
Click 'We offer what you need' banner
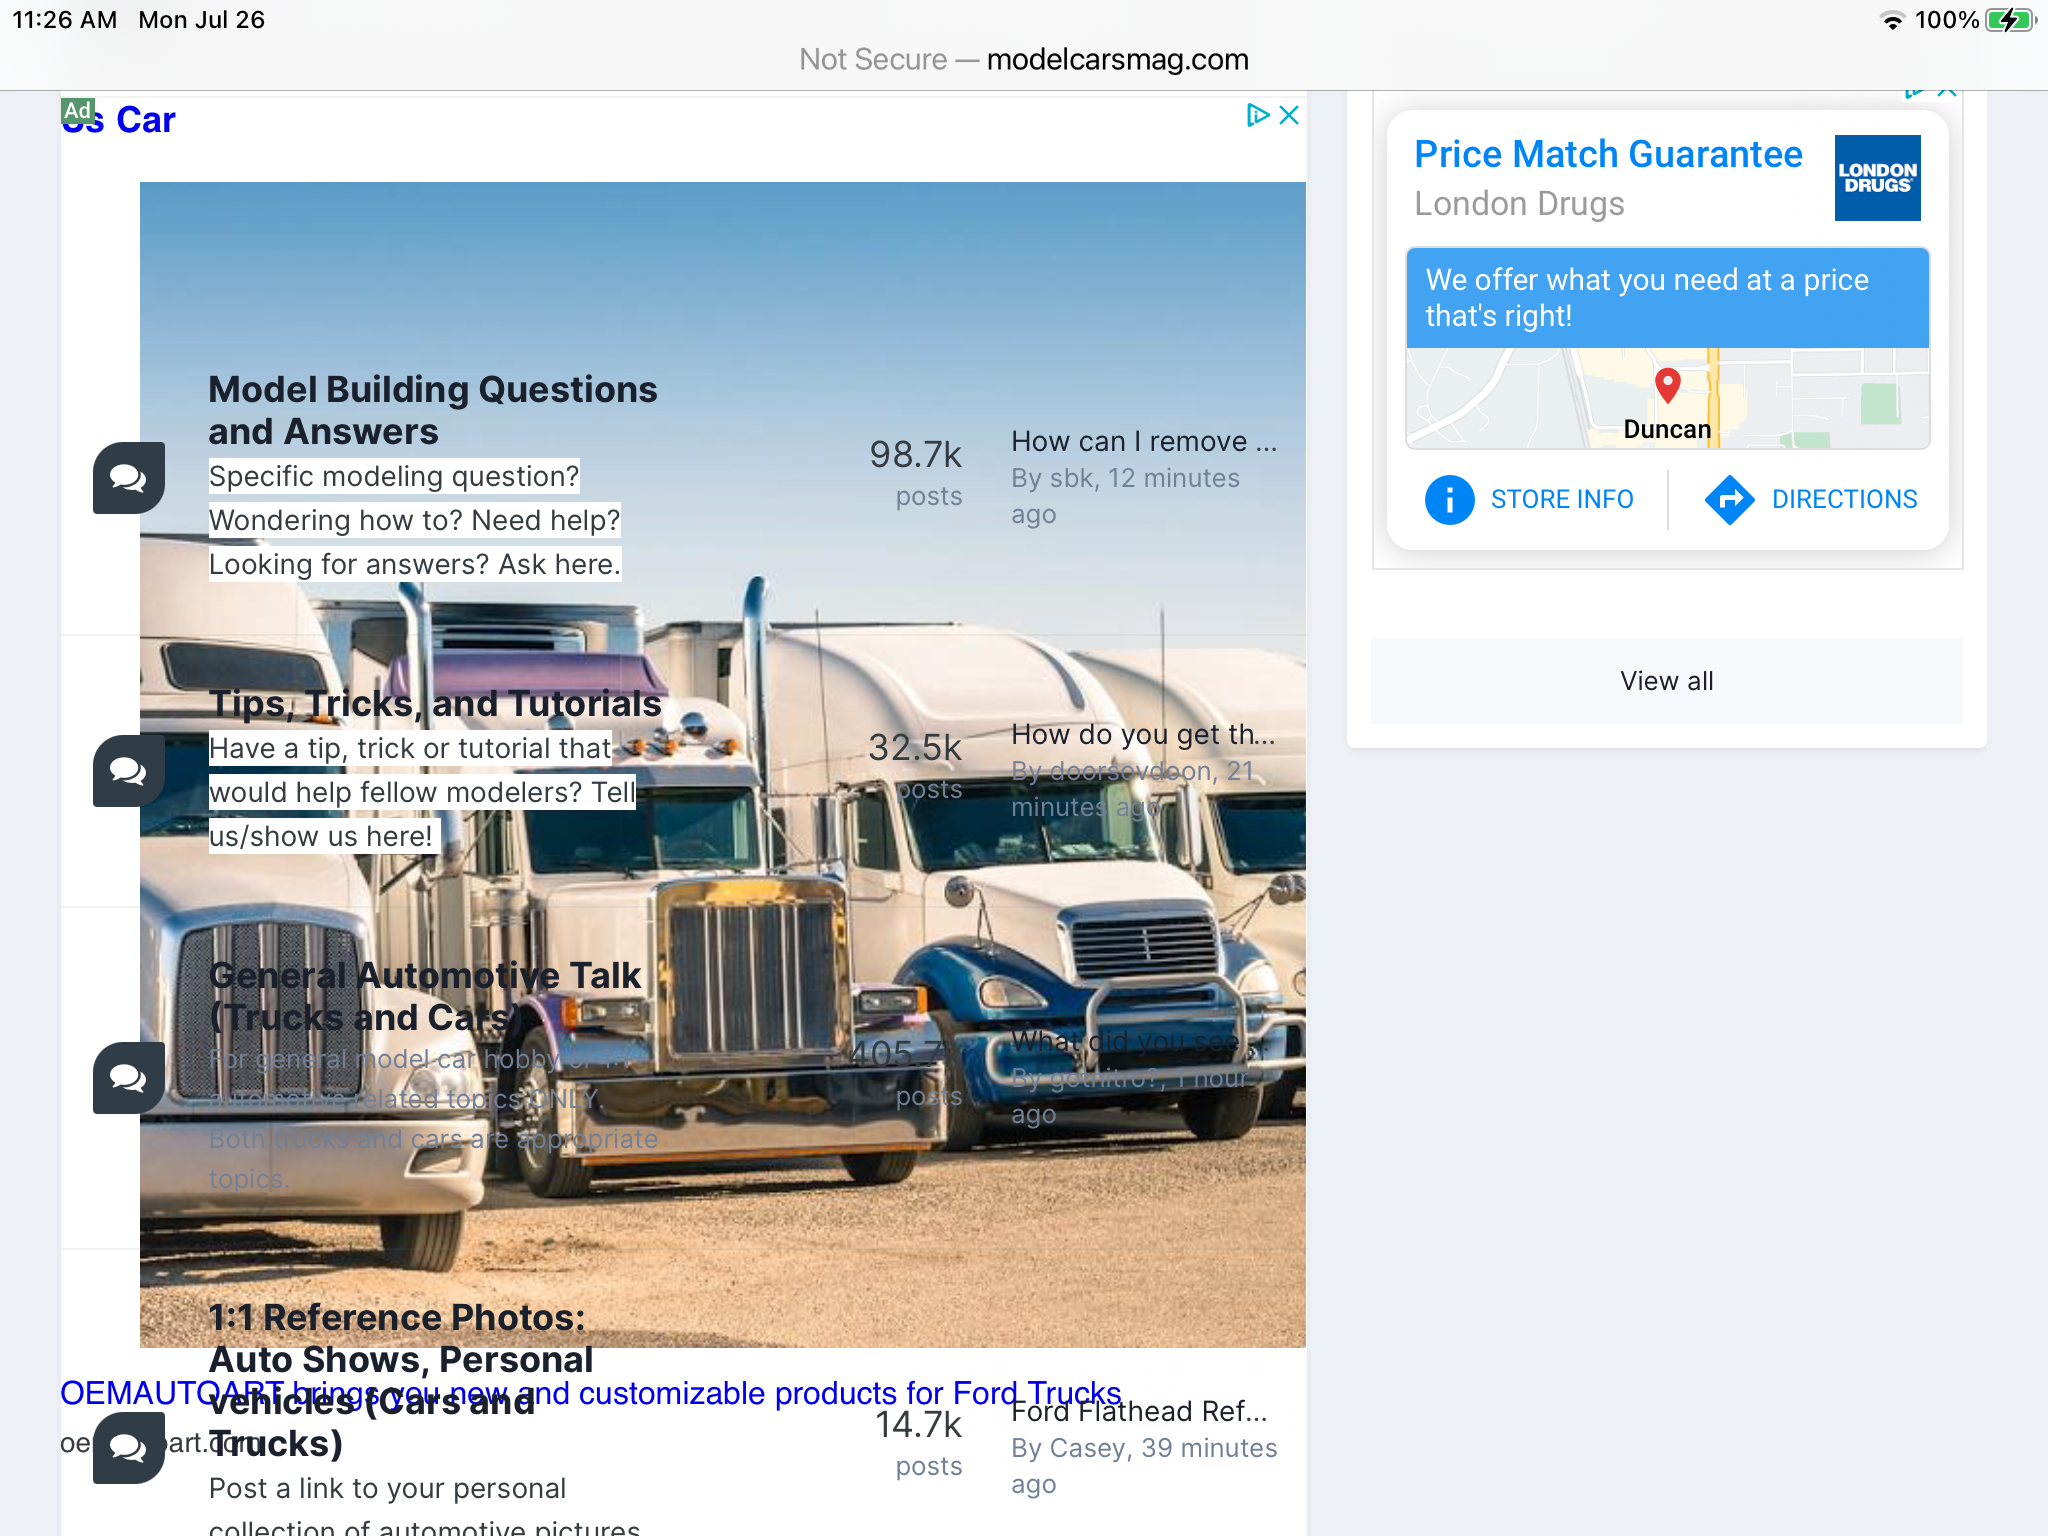1667,298
